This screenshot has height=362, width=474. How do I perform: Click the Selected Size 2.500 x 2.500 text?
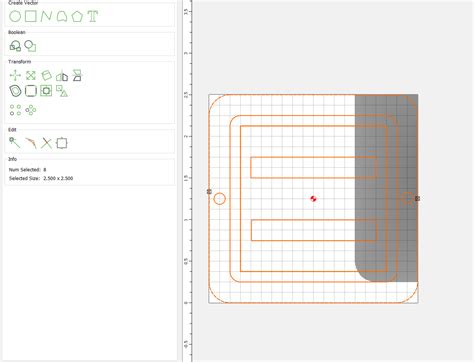coord(41,178)
